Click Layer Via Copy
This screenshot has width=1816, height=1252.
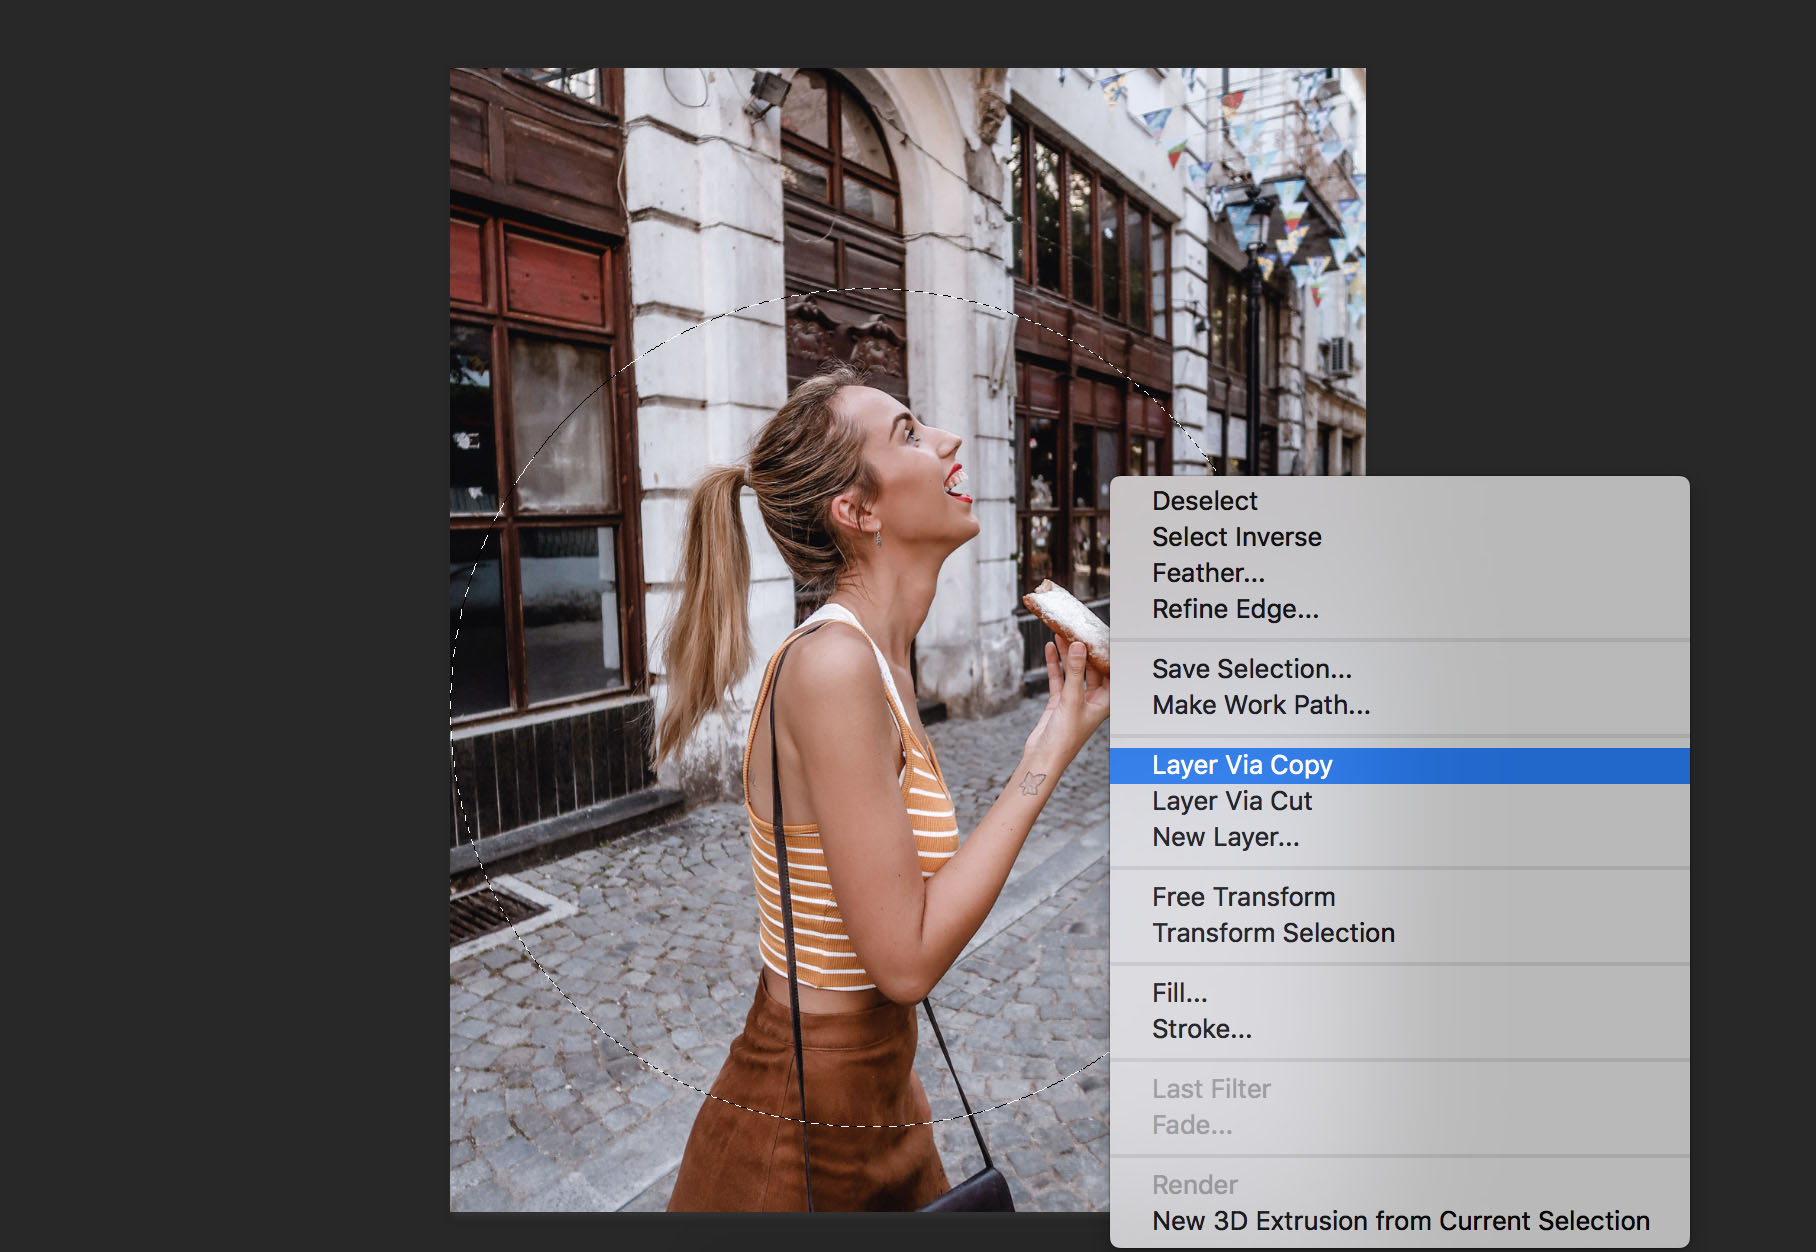point(1399,765)
